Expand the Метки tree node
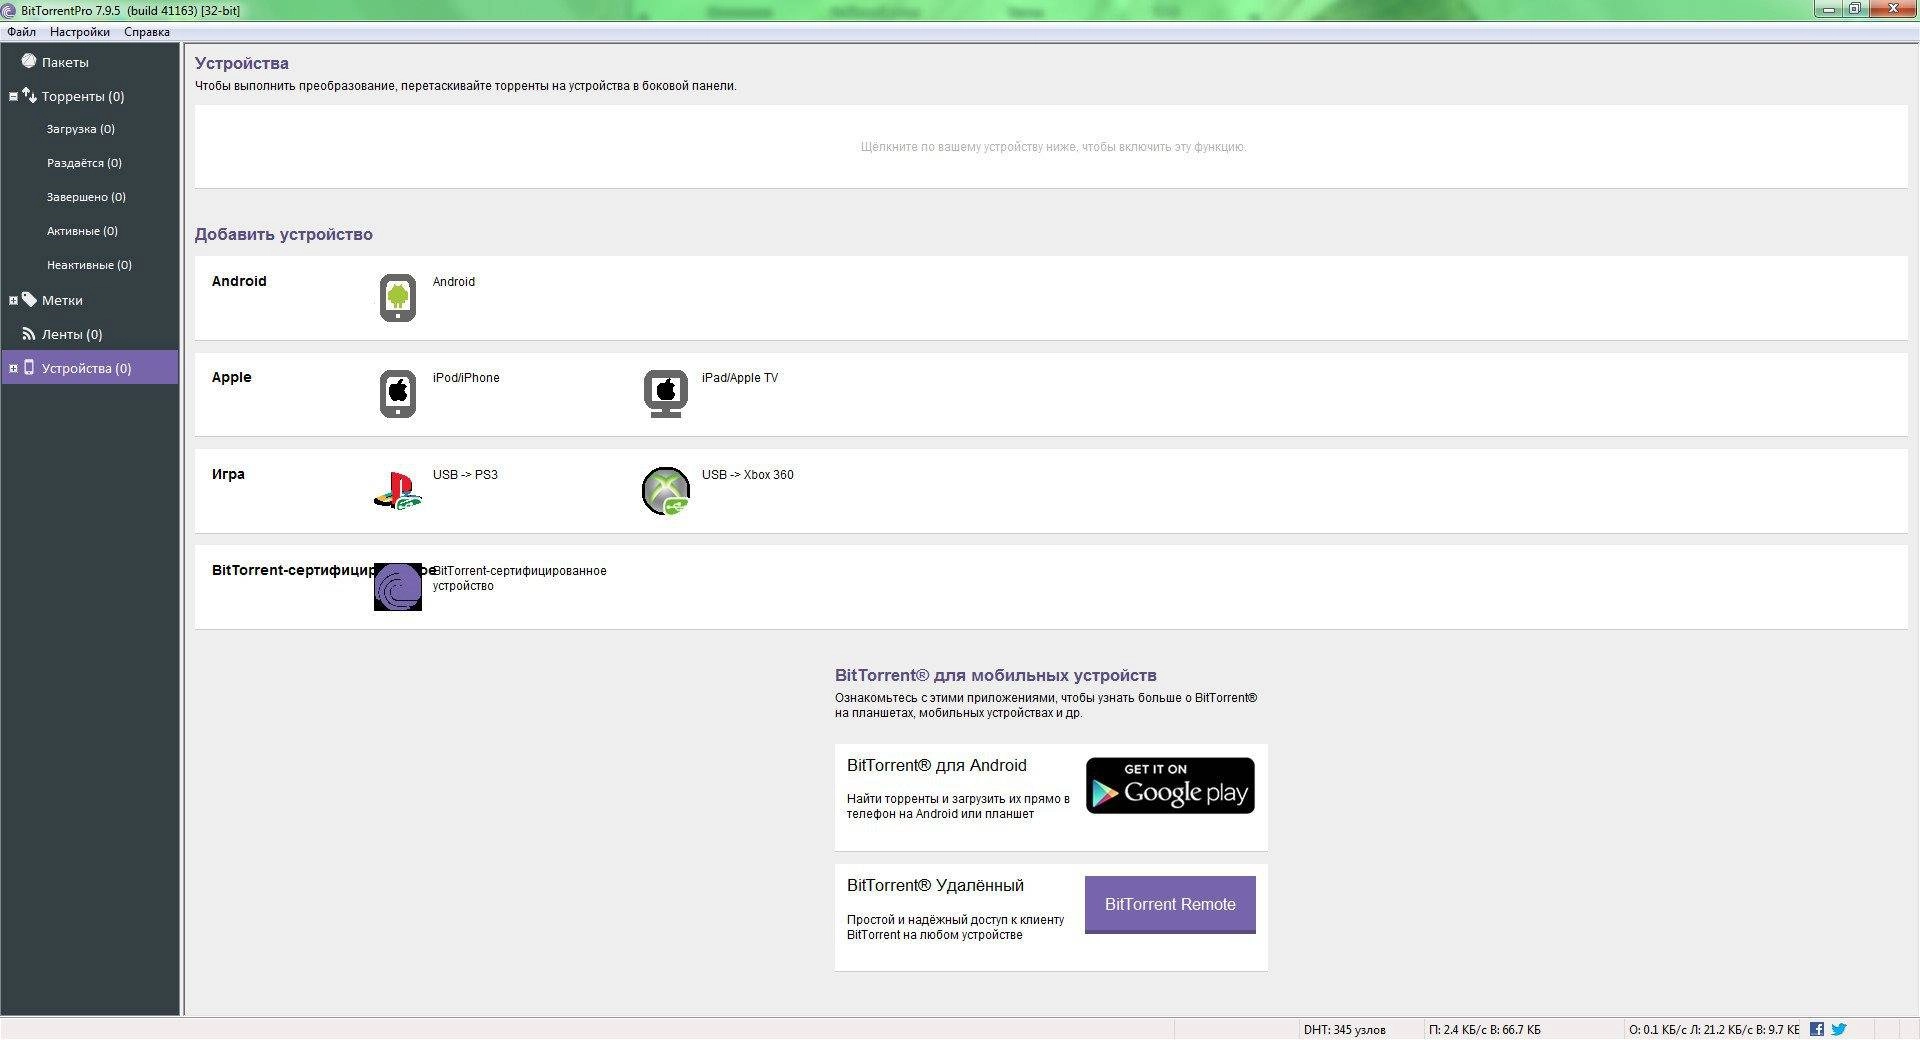 point(13,300)
